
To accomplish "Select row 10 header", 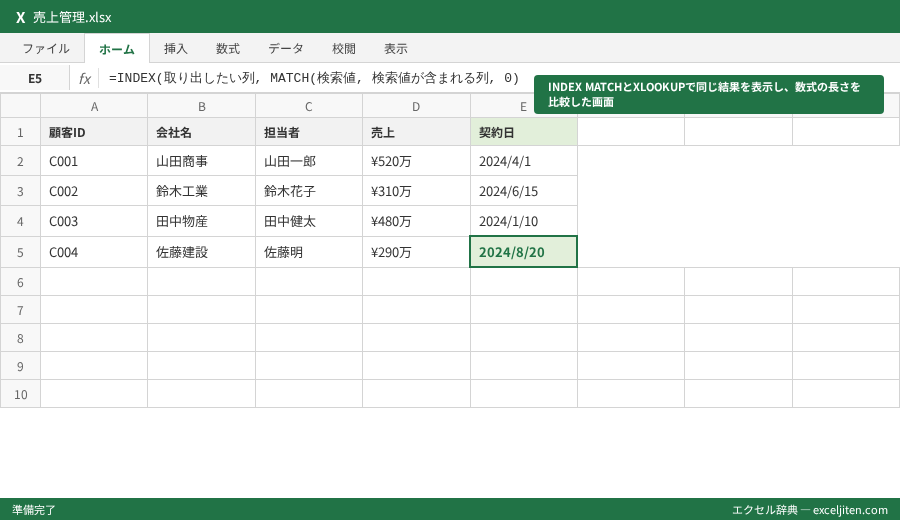I will [20, 394].
